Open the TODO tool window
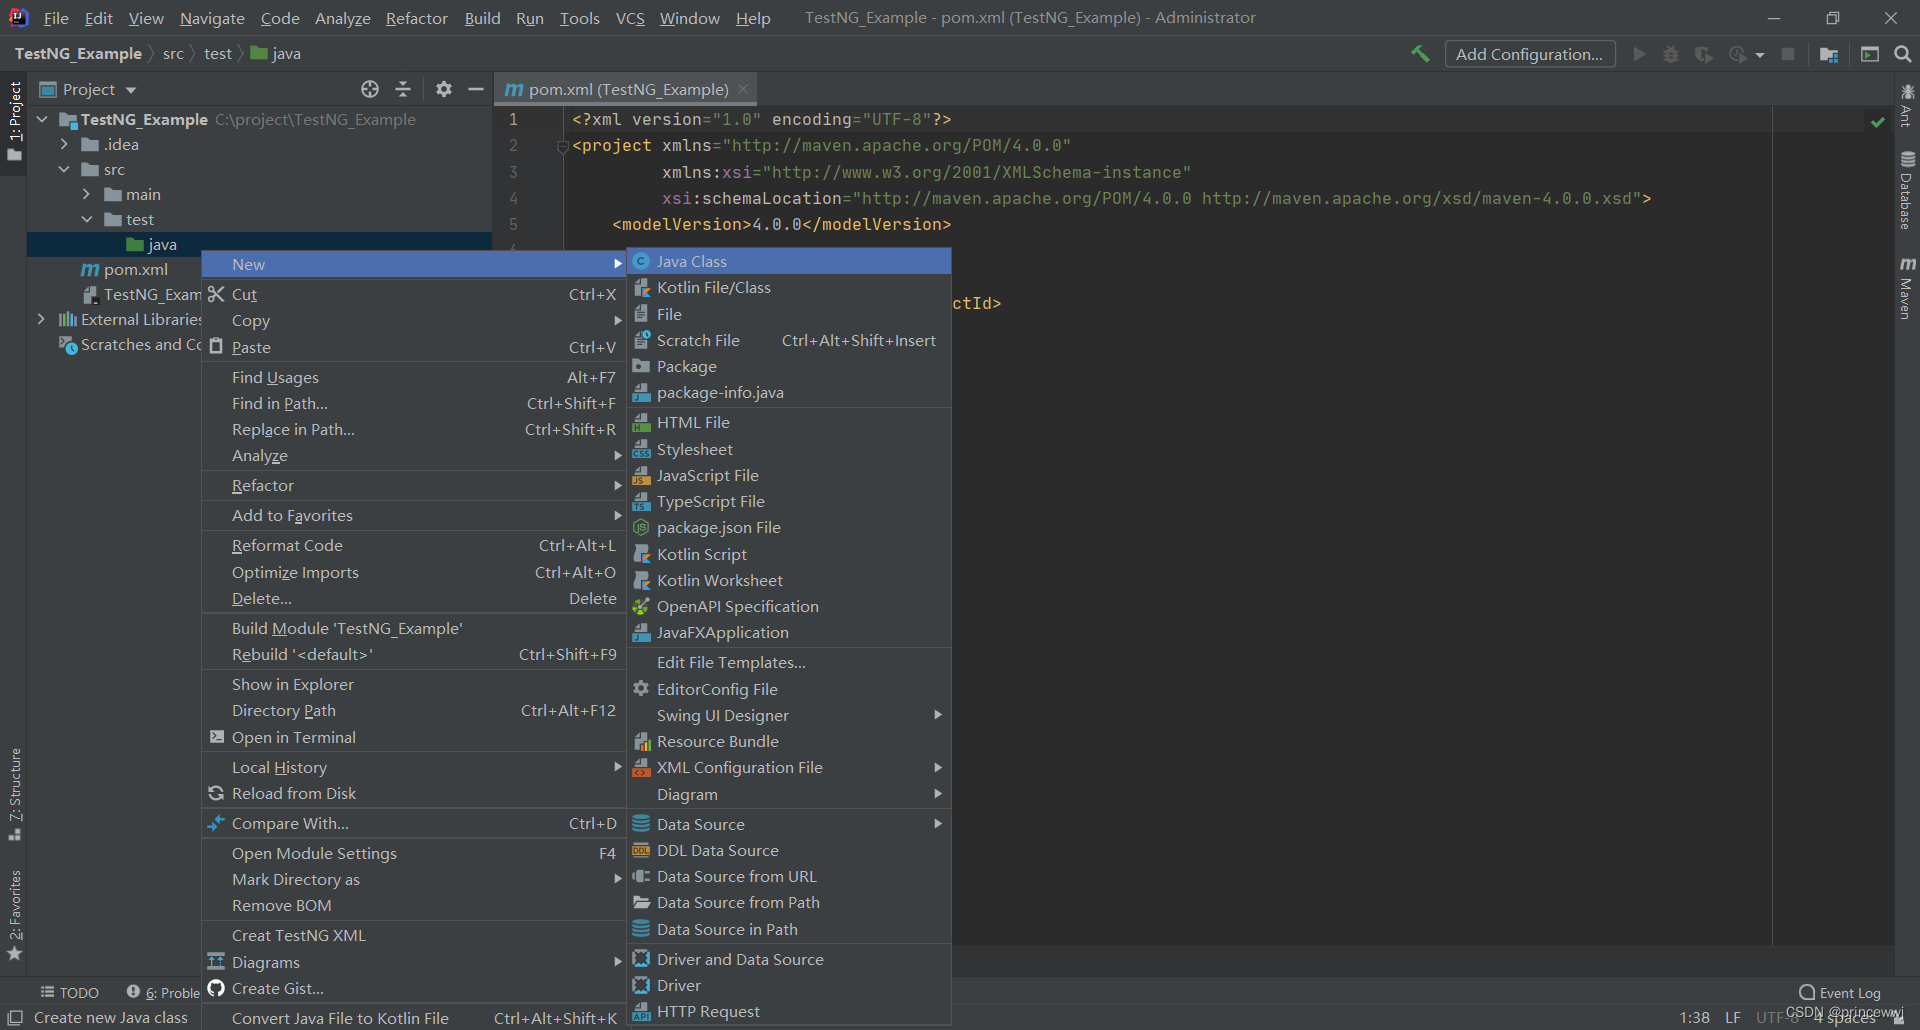The width and height of the screenshot is (1920, 1030). click(x=70, y=992)
